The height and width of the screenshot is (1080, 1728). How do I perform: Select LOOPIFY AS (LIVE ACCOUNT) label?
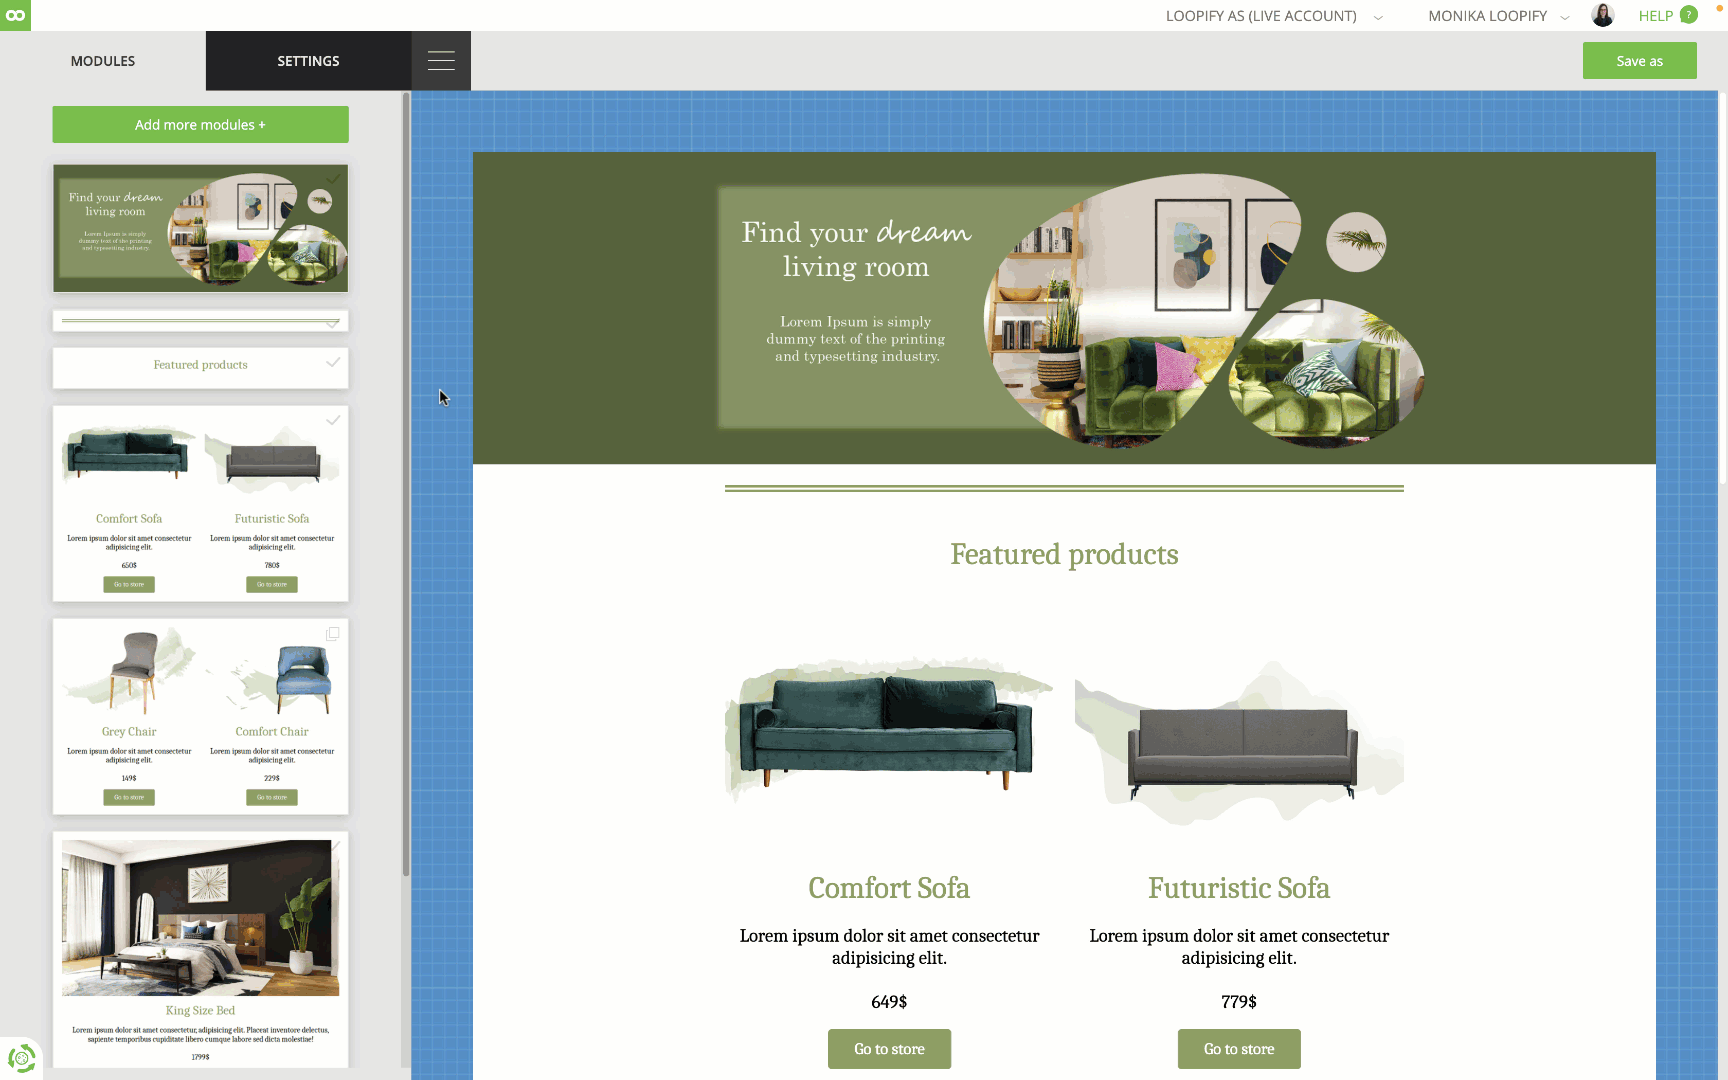(x=1261, y=16)
